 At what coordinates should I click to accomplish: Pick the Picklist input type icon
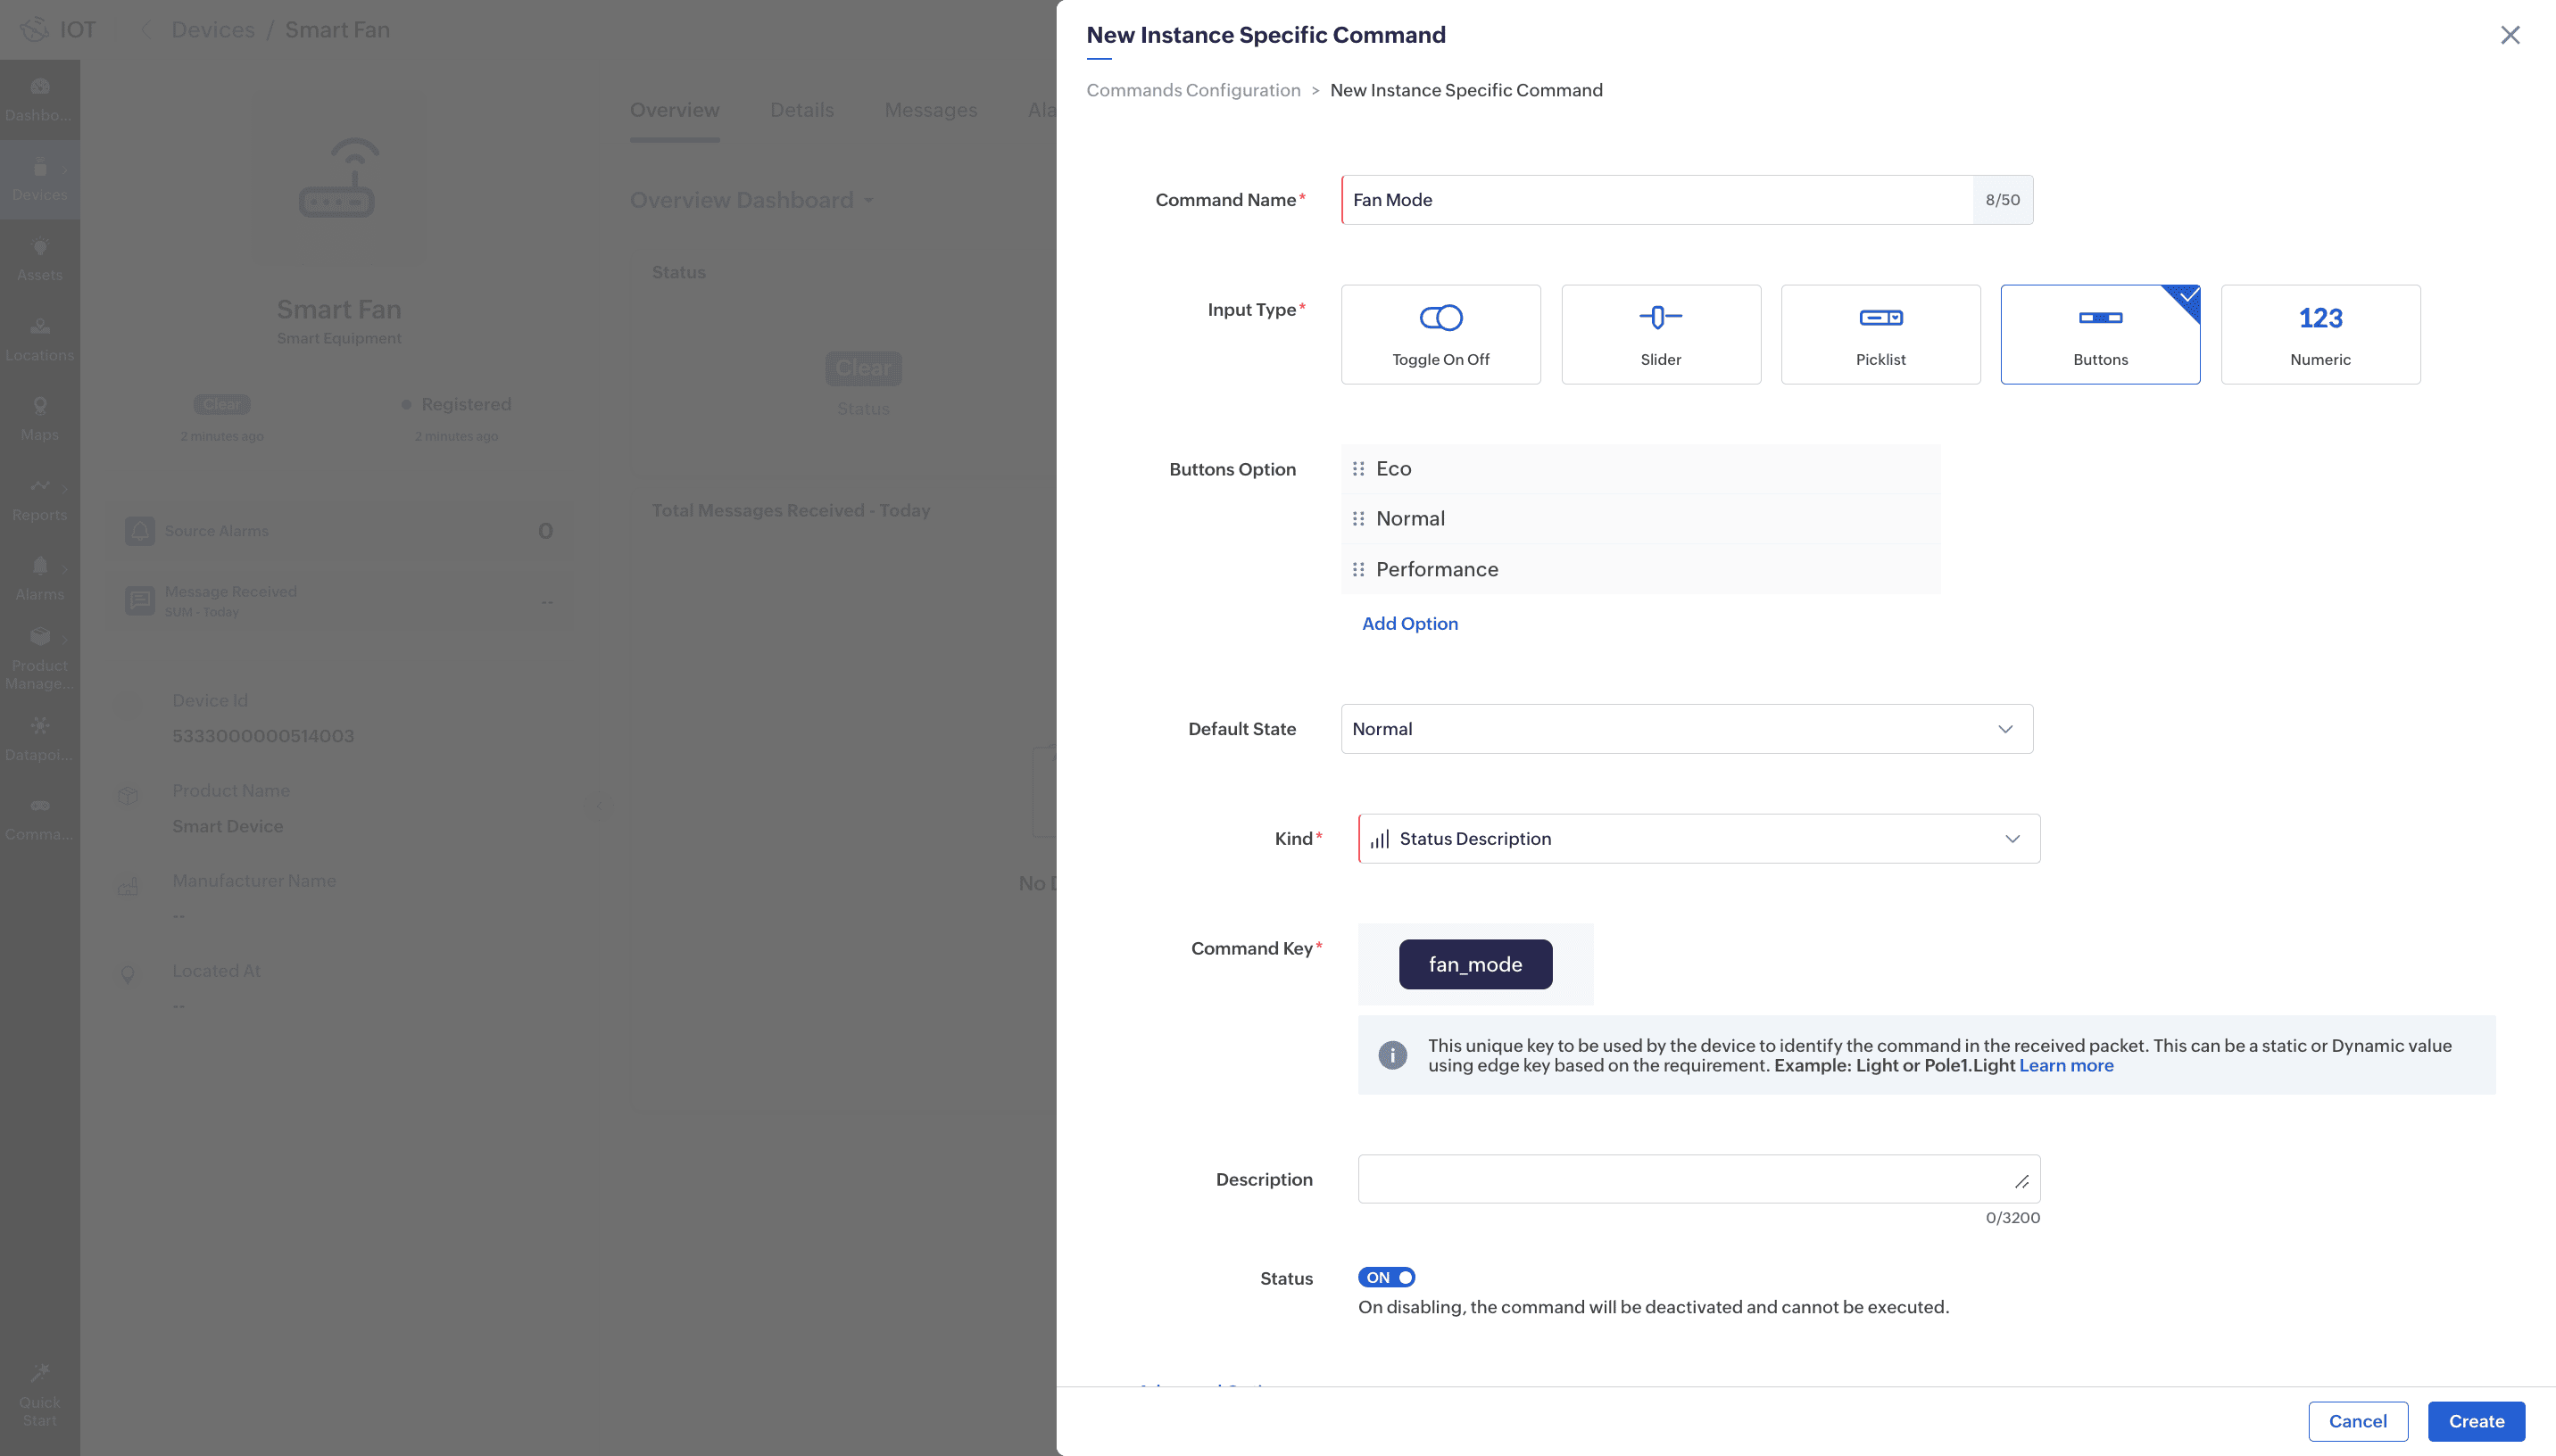(1880, 318)
